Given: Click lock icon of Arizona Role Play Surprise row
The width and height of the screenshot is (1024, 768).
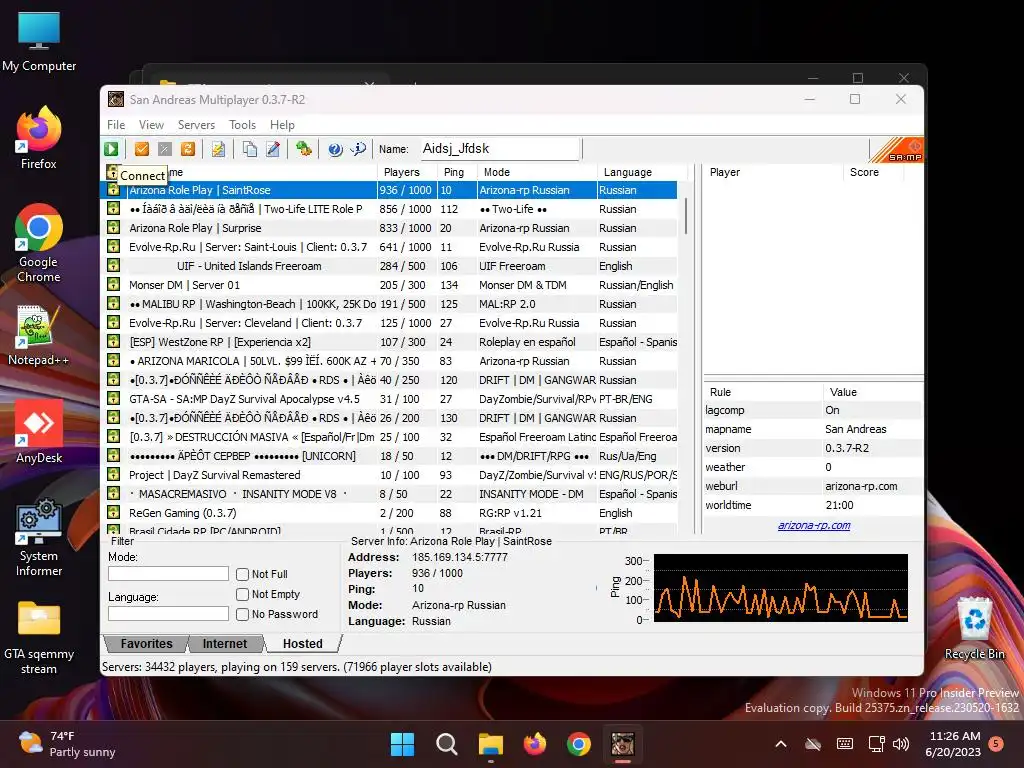Looking at the screenshot, I should [x=114, y=228].
